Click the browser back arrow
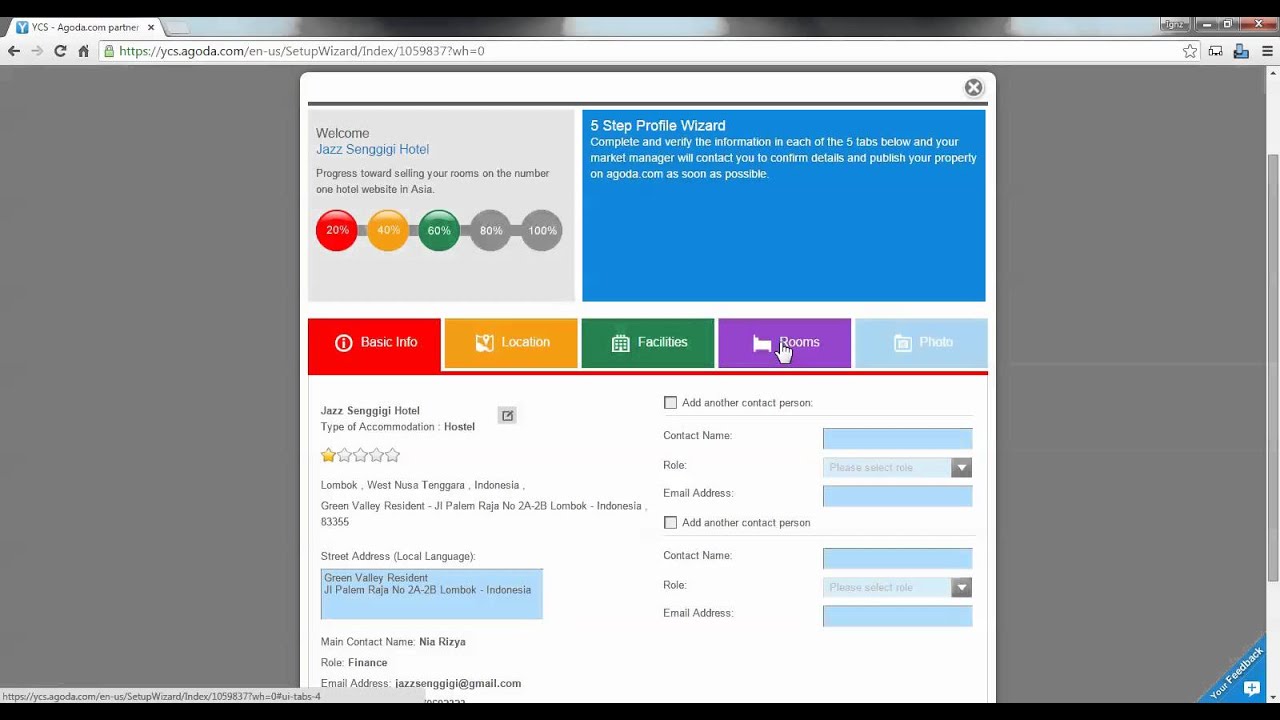Viewport: 1280px width, 720px height. (13, 51)
